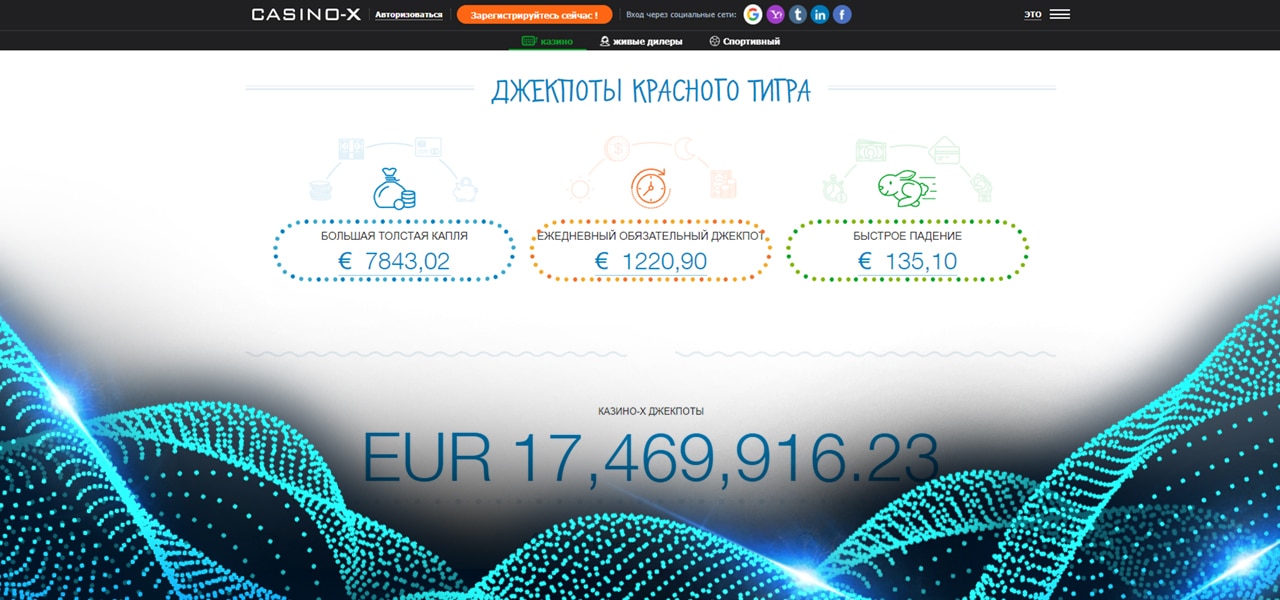Open the hamburger menu

(1060, 14)
